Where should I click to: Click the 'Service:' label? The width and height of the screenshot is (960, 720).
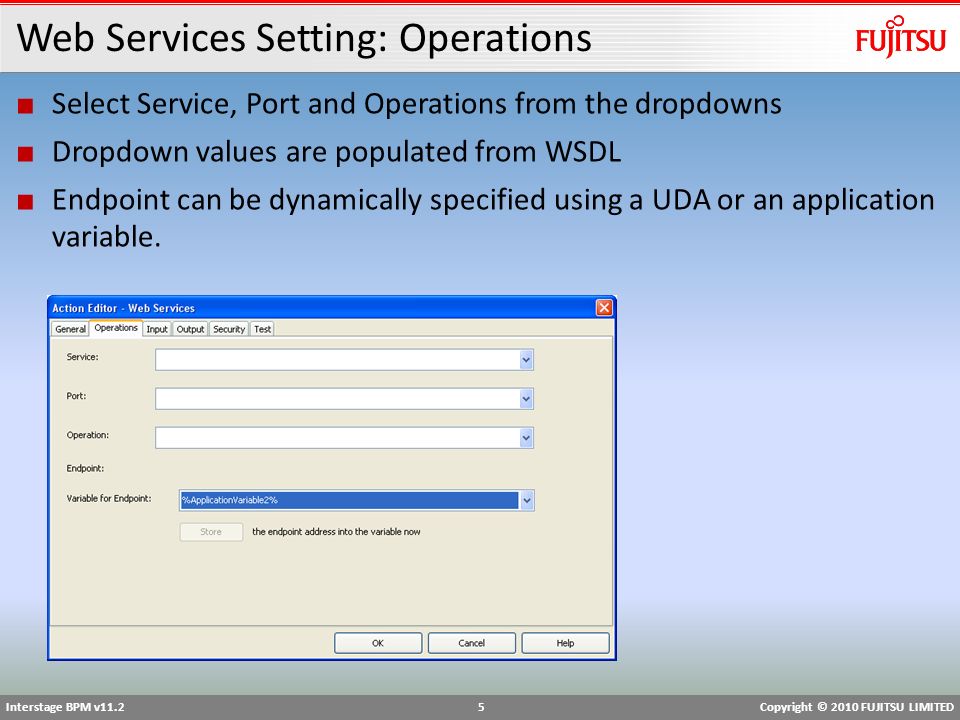click(x=83, y=357)
